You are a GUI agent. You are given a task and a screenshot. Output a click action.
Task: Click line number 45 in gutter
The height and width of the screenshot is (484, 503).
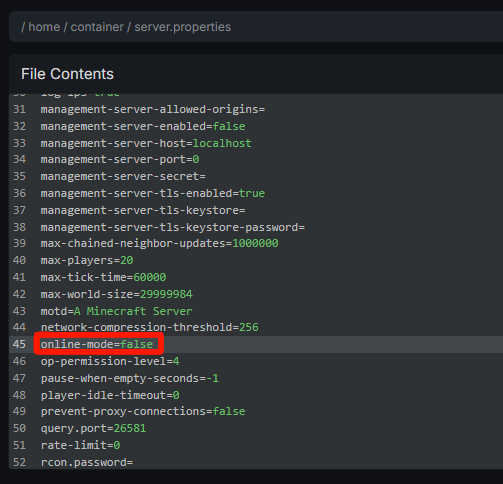pos(19,344)
